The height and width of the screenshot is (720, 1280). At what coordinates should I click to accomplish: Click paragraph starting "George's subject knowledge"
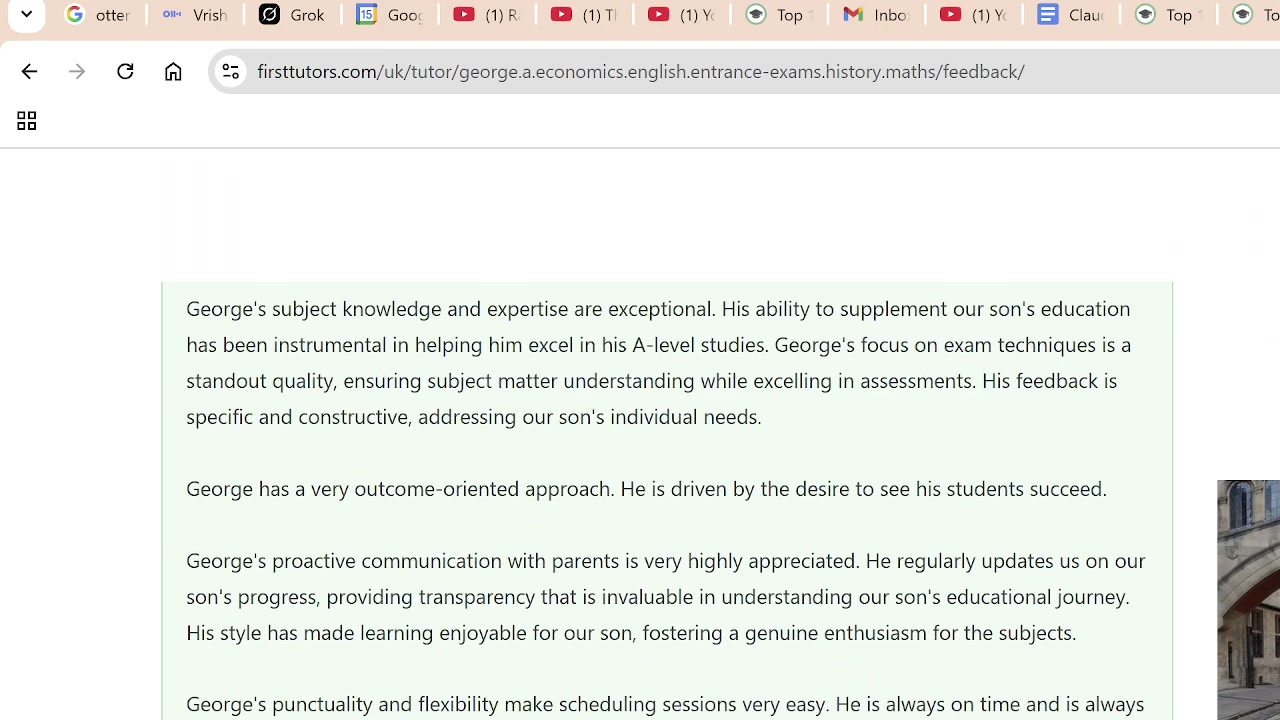660,362
